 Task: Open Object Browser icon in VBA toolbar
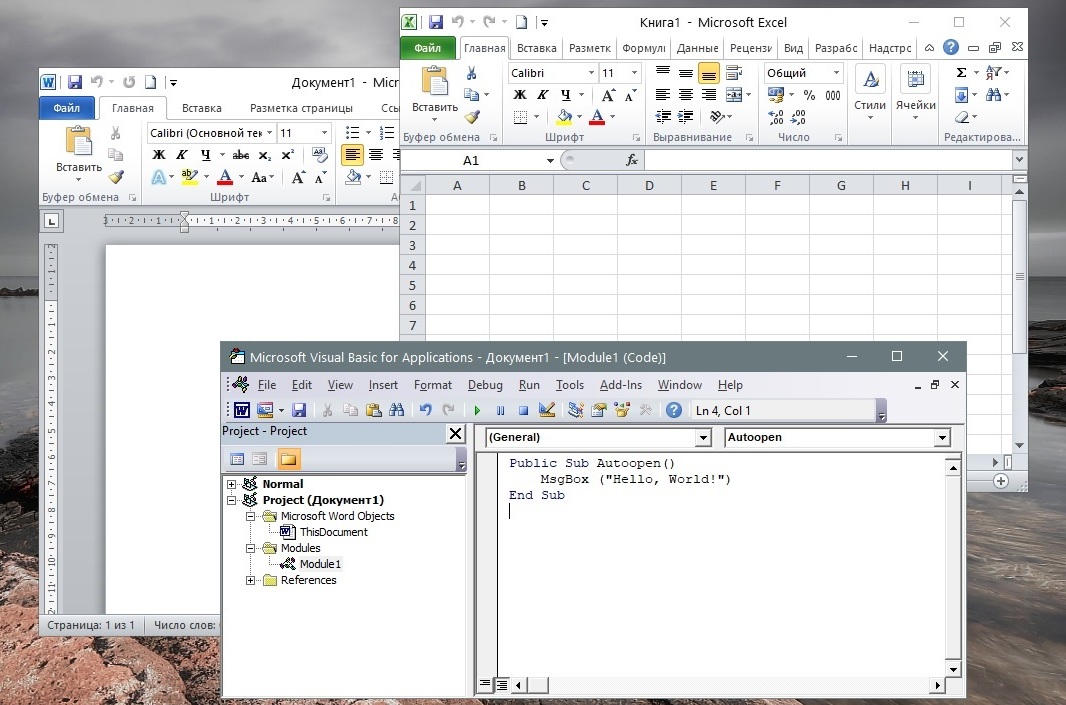622,410
